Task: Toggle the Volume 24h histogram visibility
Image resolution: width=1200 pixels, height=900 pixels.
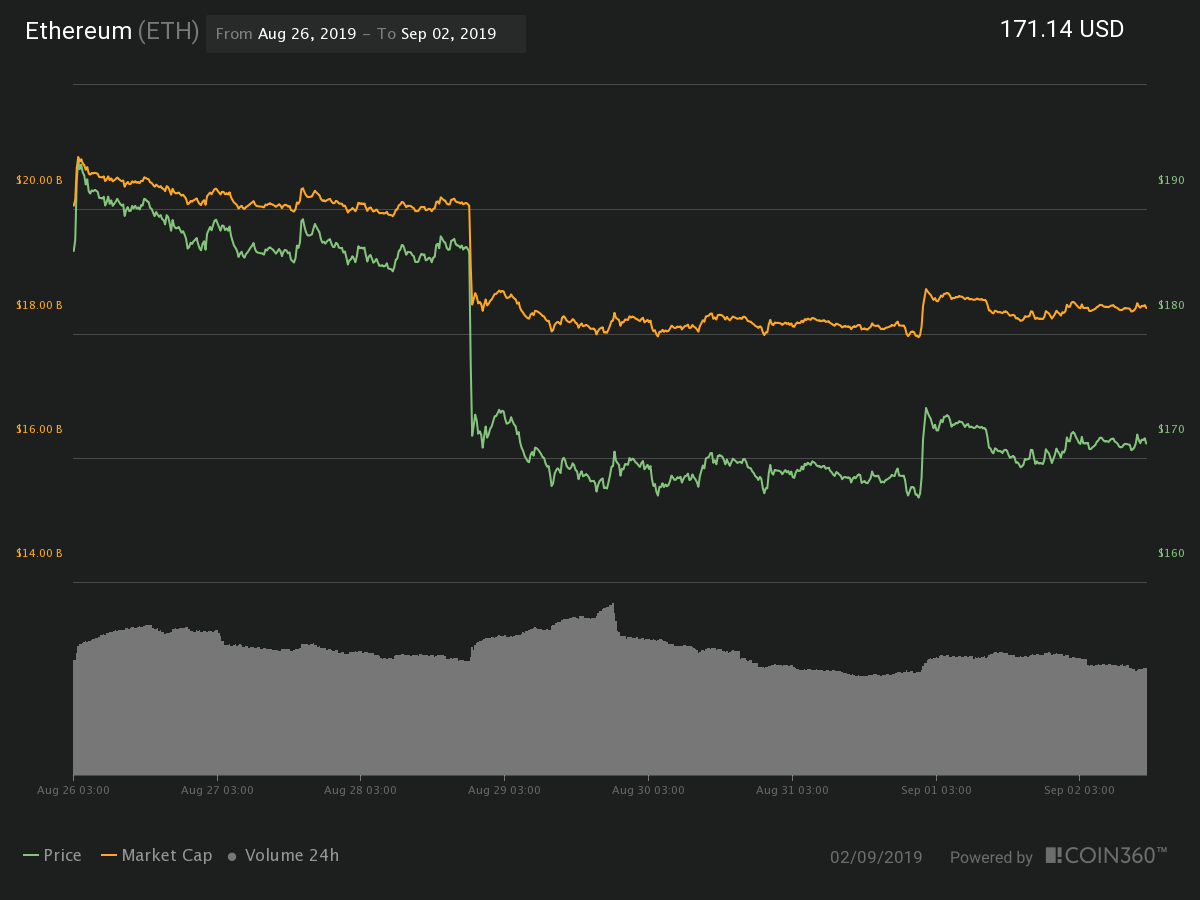Action: [292, 855]
